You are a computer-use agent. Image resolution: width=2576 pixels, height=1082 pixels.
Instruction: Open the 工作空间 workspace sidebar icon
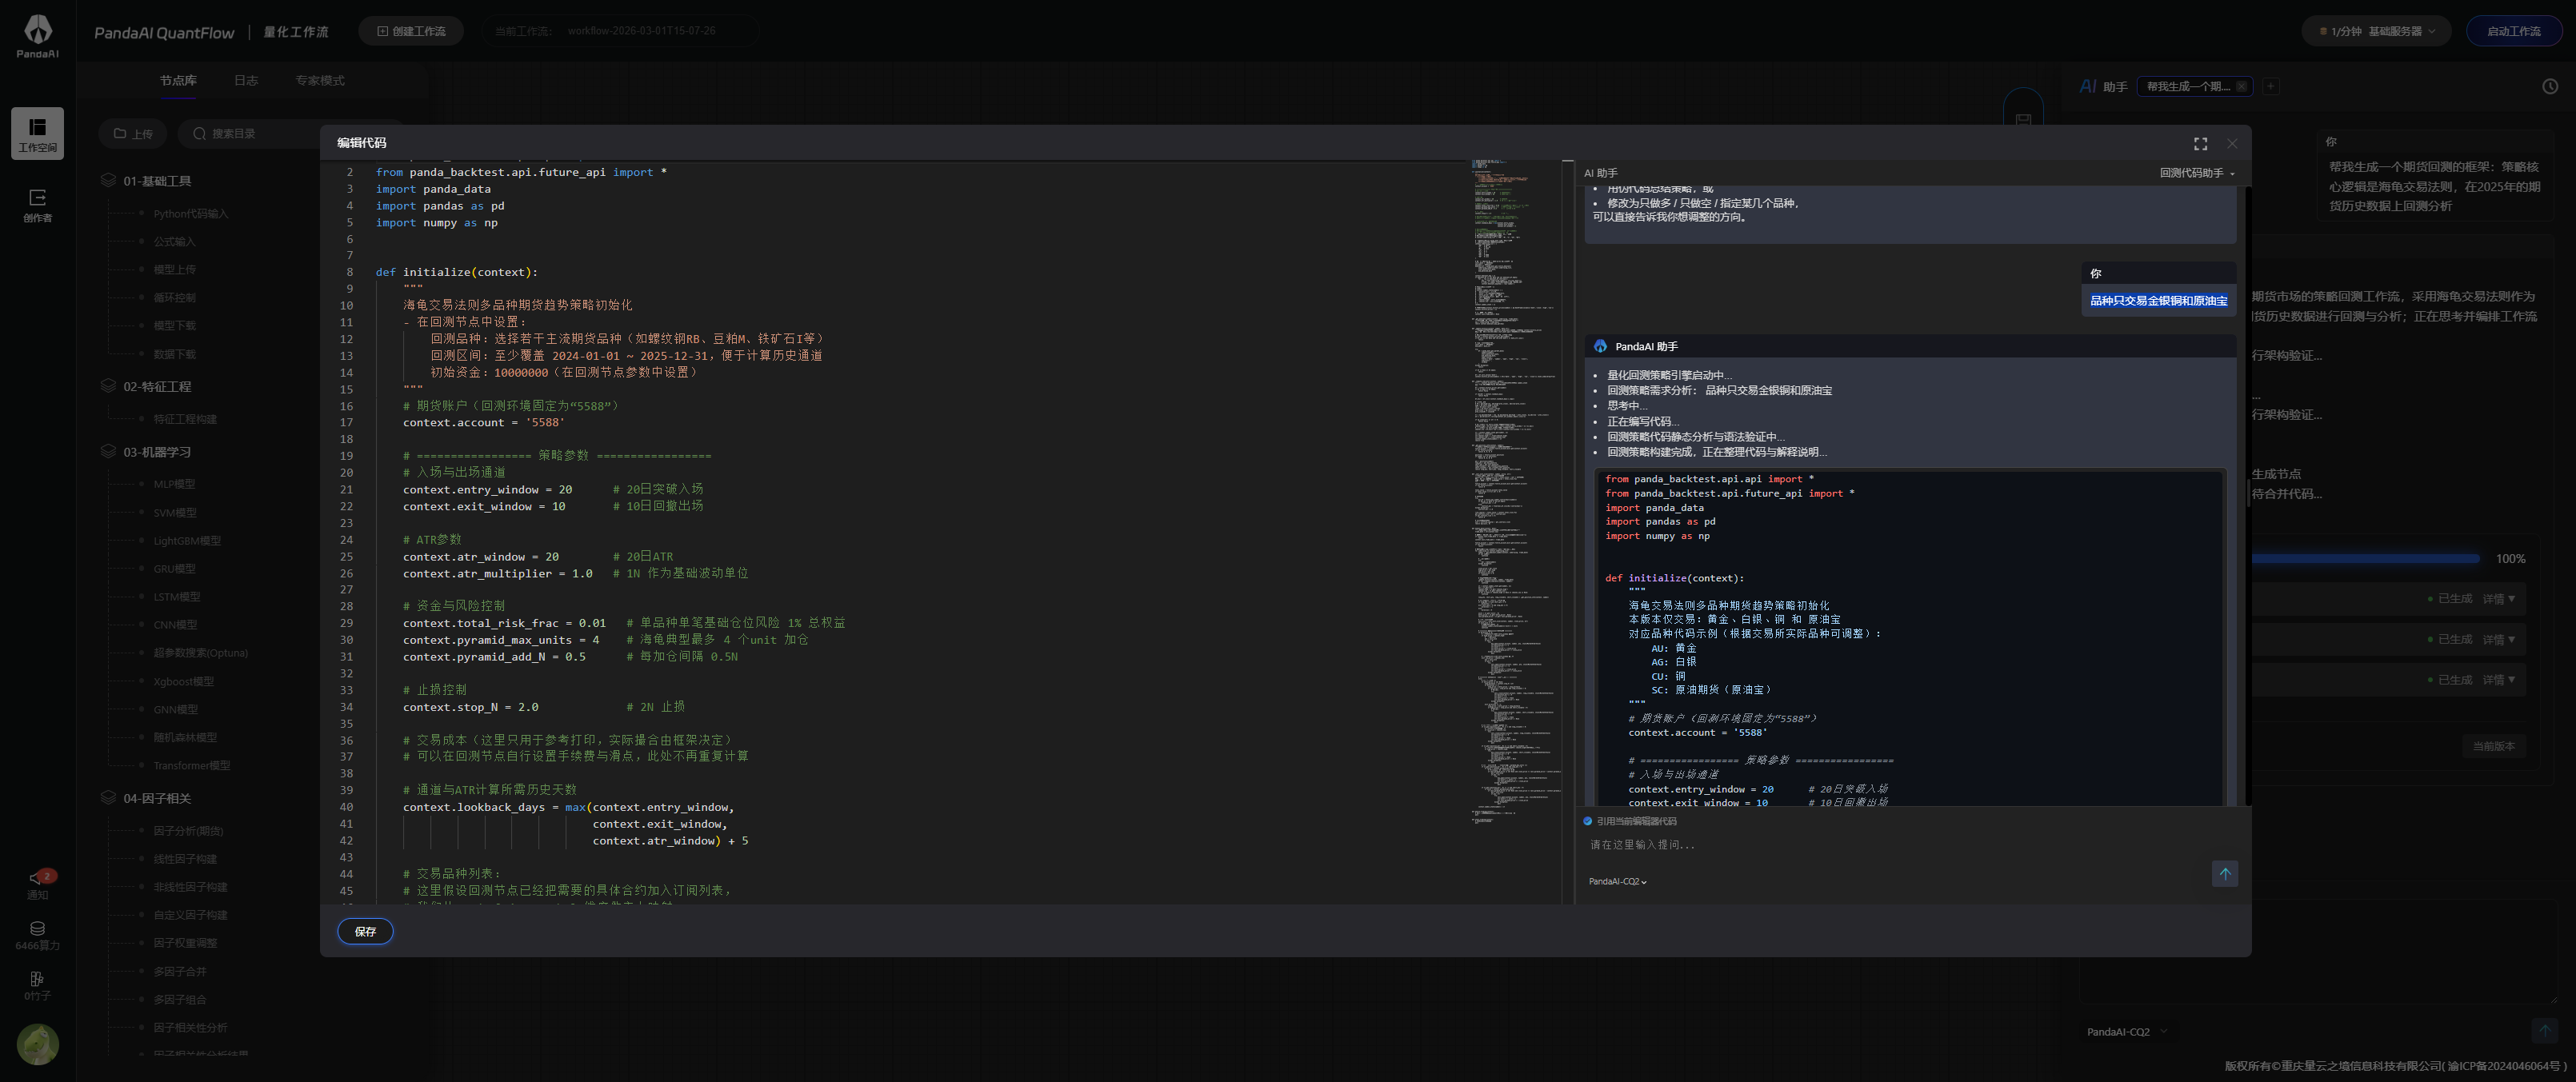pyautogui.click(x=37, y=133)
